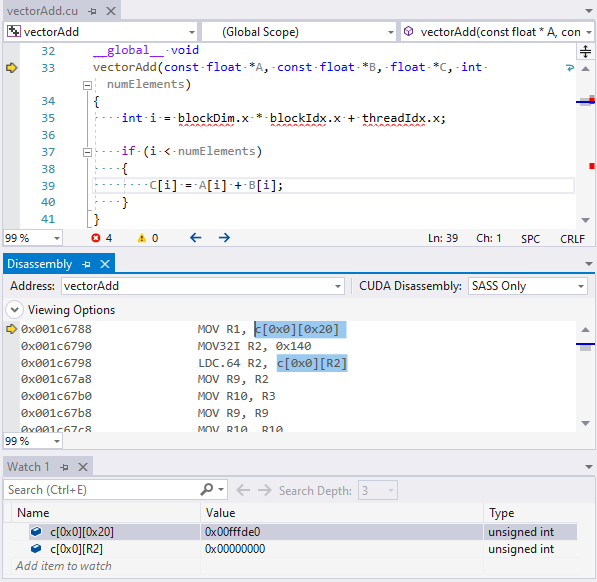Close the Watch 1 window
Screen dimensions: 597x582
click(x=83, y=467)
